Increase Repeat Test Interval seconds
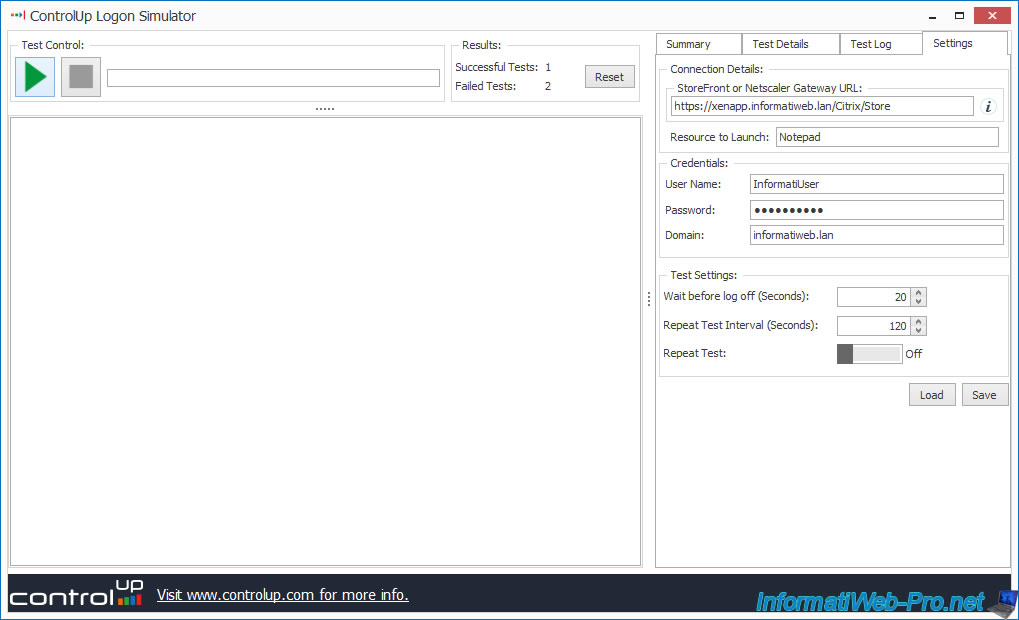This screenshot has height=620, width=1019. pos(918,322)
